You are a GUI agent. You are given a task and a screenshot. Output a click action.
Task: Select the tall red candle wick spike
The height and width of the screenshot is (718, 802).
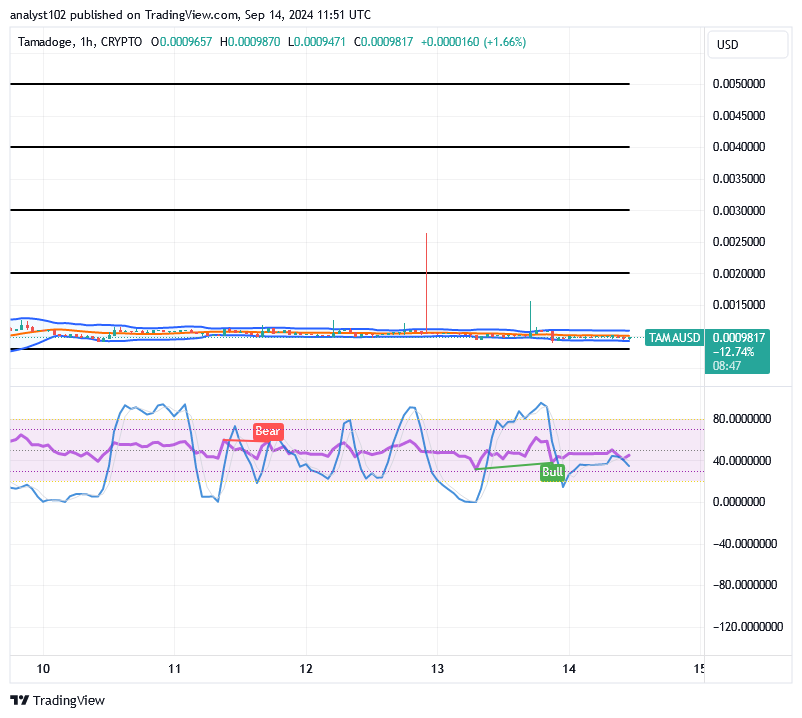pos(427,280)
